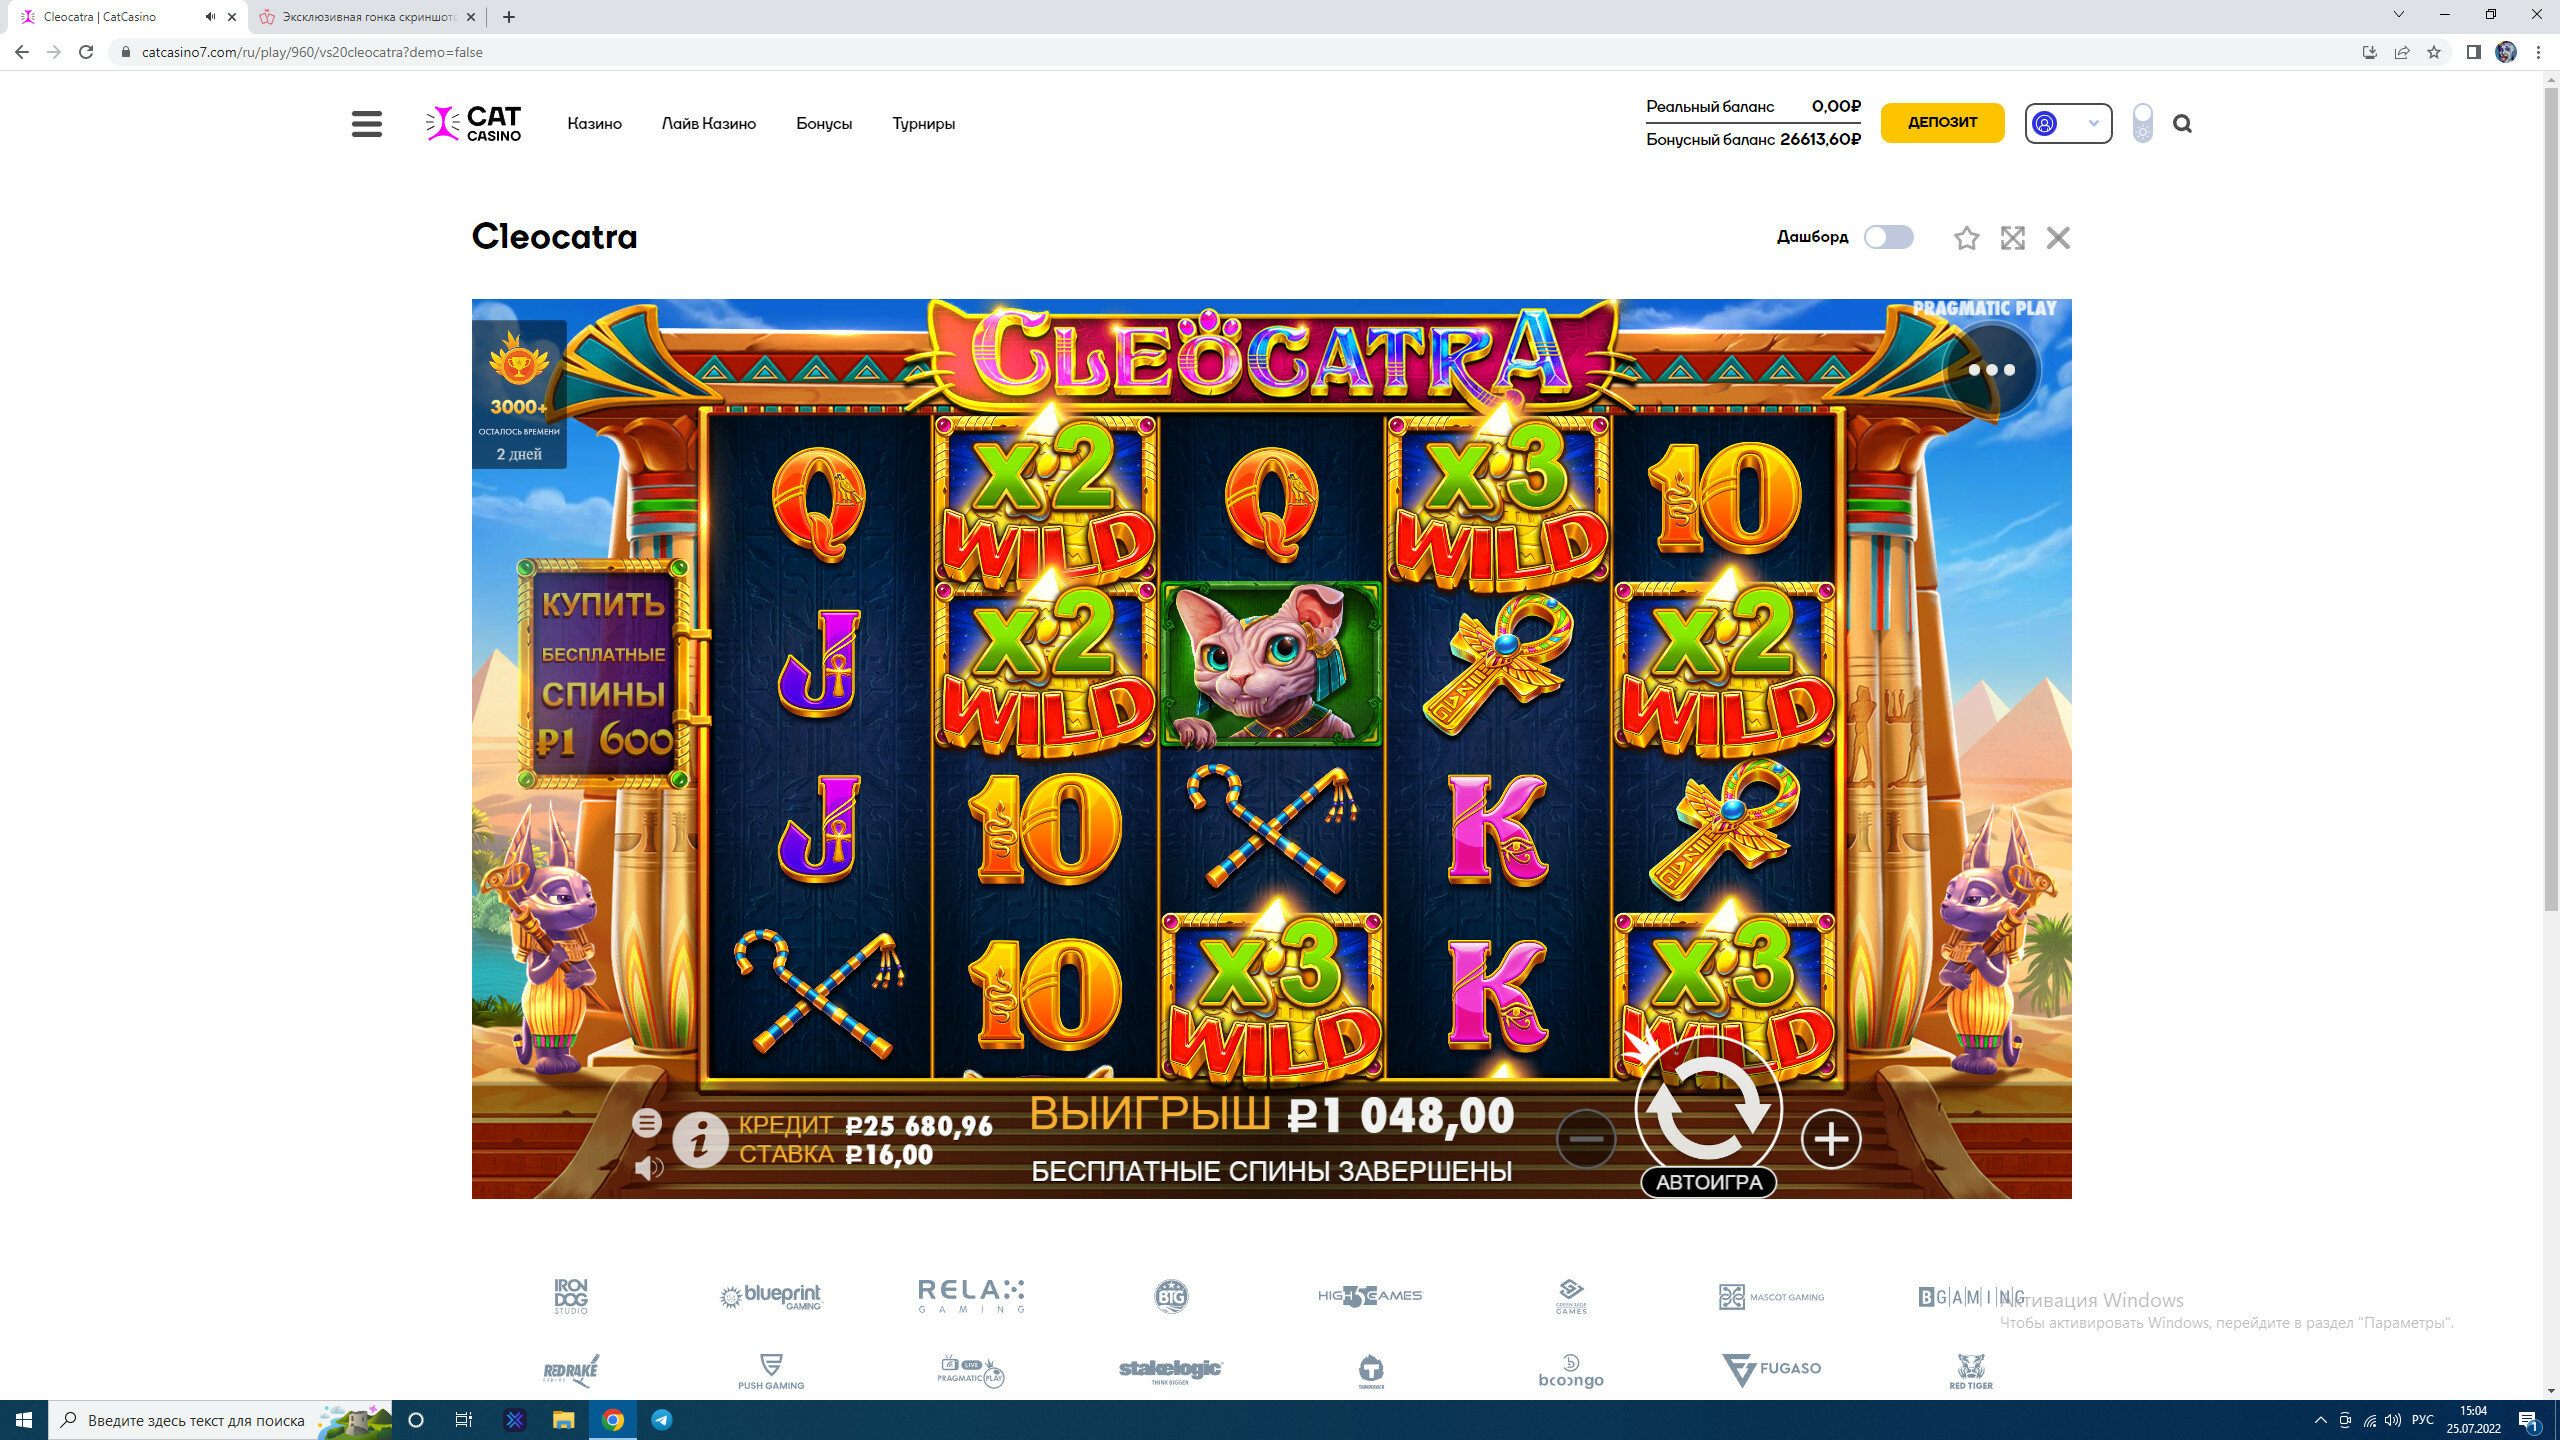The image size is (2560, 1440).
Task: Mute the slot game sound
Action: click(x=648, y=1167)
